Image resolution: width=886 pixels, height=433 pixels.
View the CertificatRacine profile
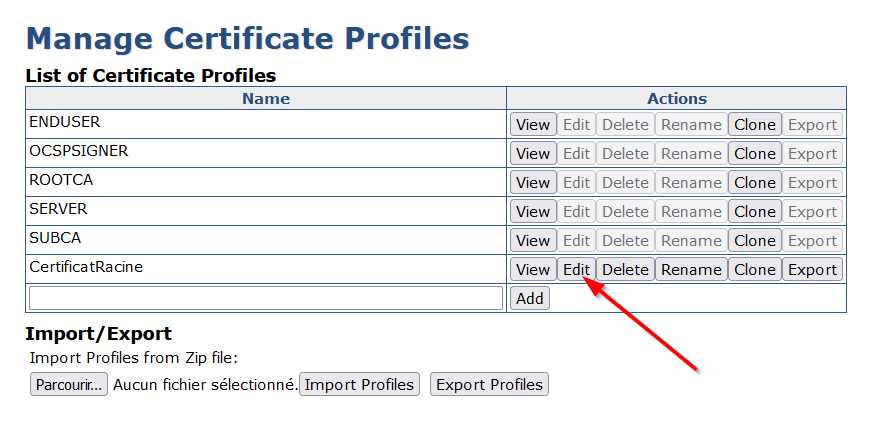pyautogui.click(x=533, y=270)
